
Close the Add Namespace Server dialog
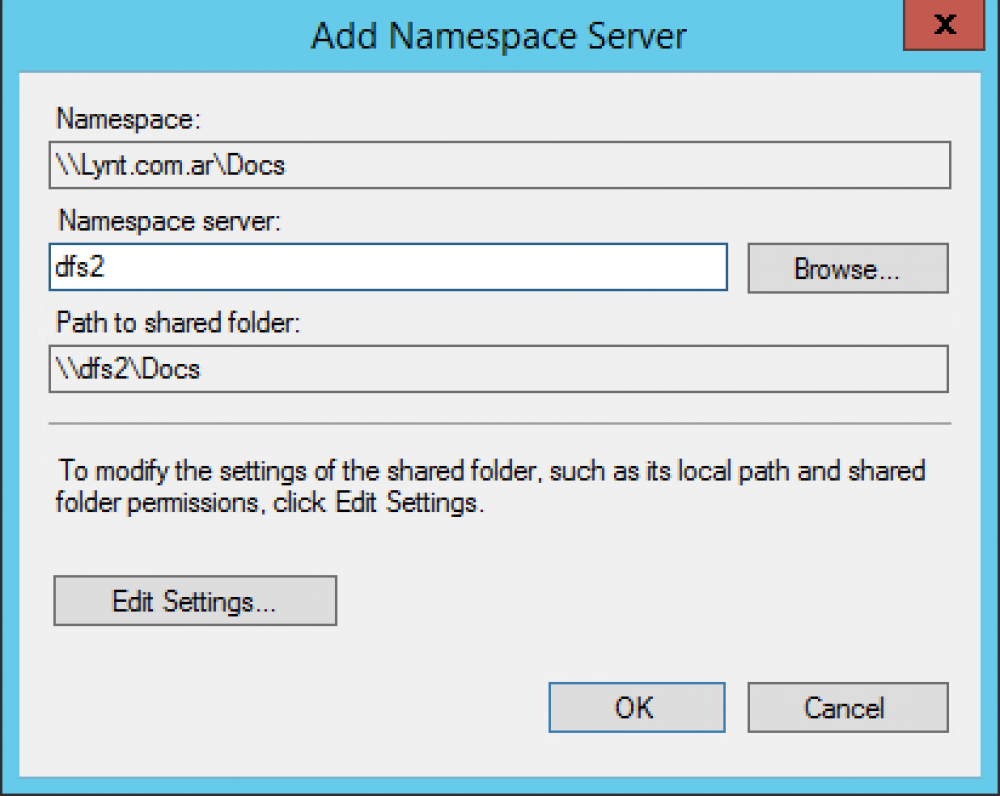(943, 26)
